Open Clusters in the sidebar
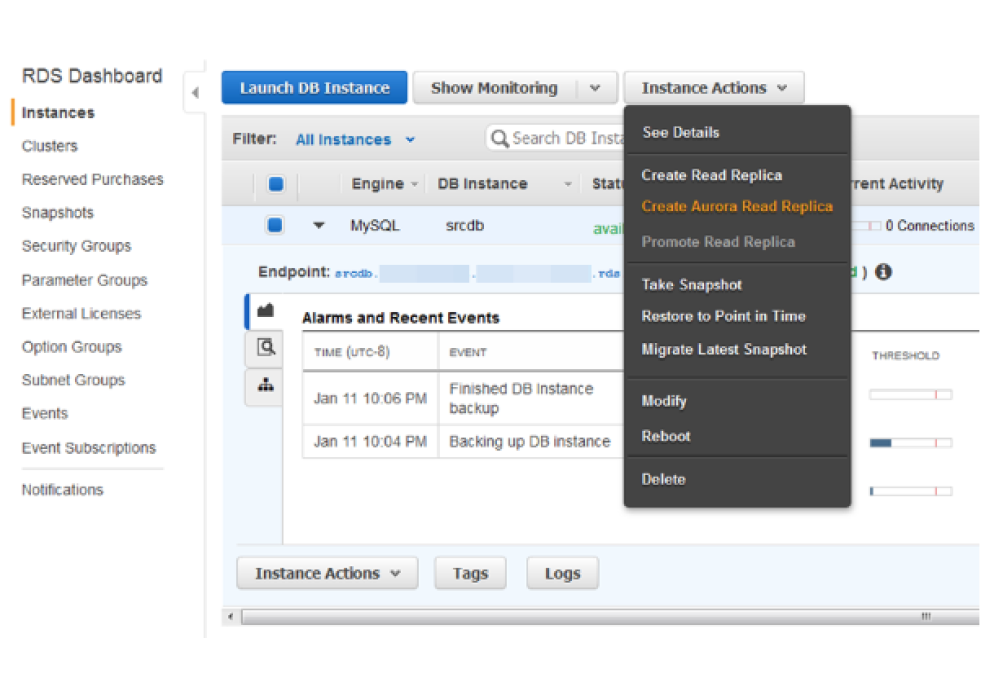Image resolution: width=1000 pixels, height=693 pixels. click(50, 146)
